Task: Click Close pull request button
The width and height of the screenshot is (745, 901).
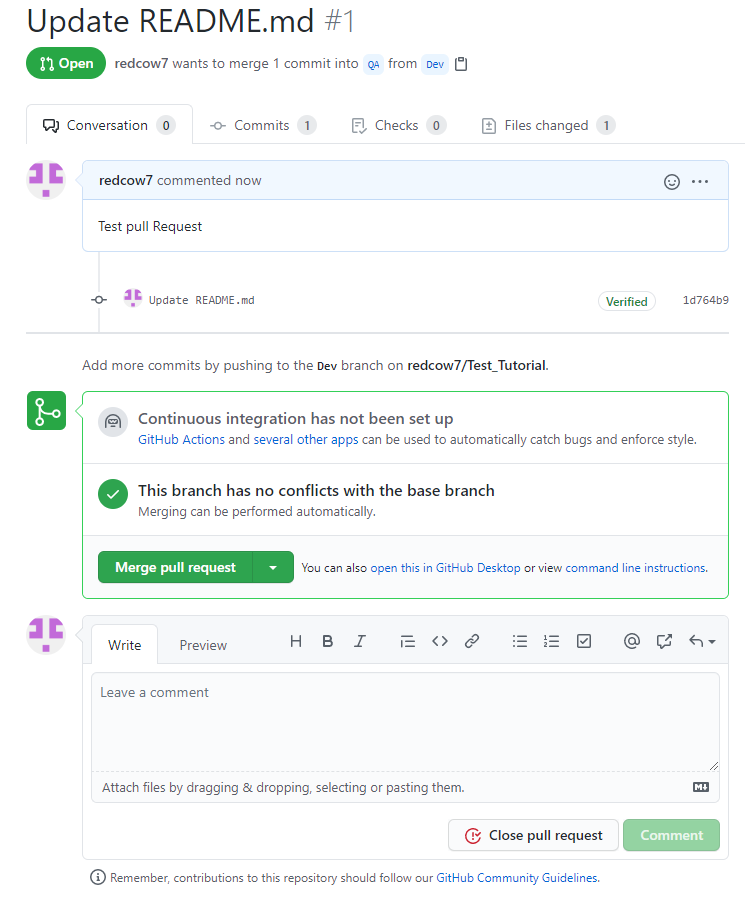Action: 533,835
